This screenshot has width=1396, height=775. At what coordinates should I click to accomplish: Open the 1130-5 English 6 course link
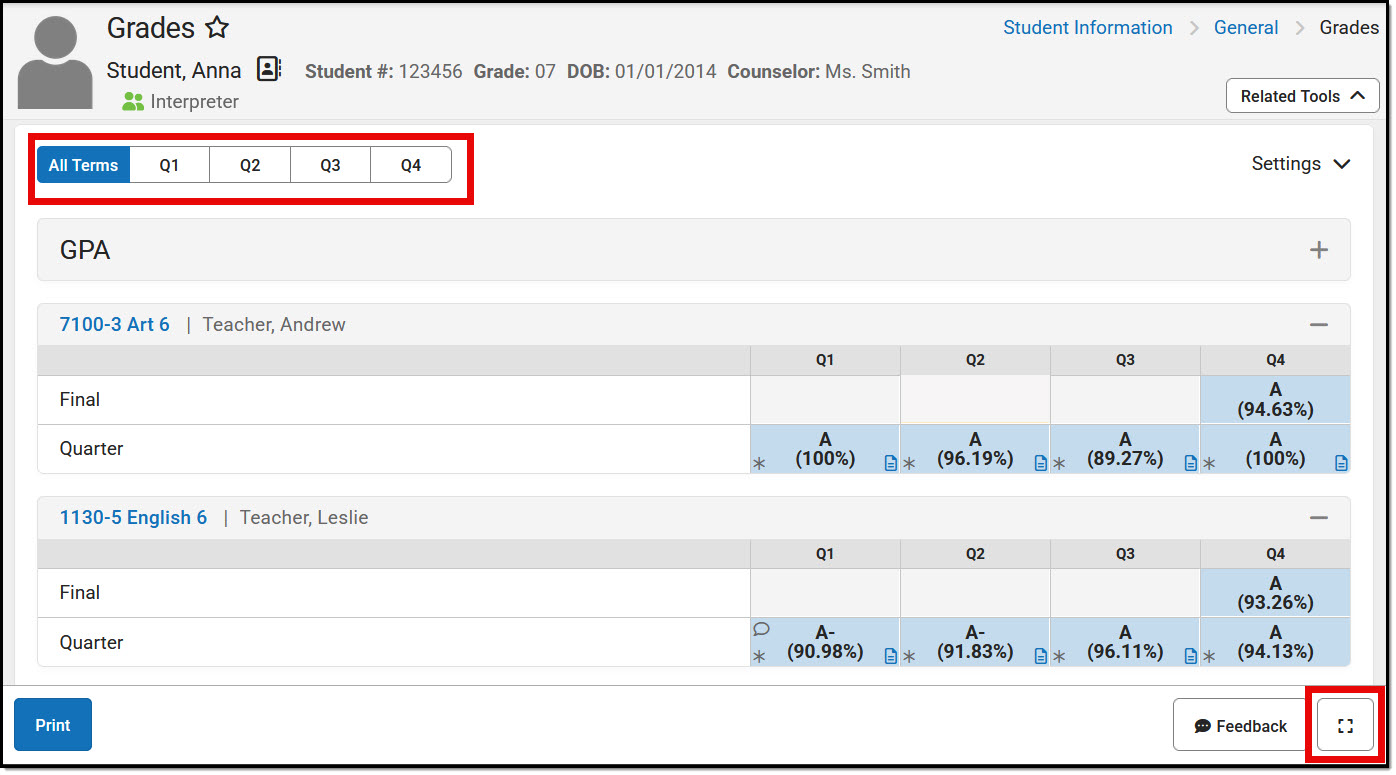tap(133, 517)
